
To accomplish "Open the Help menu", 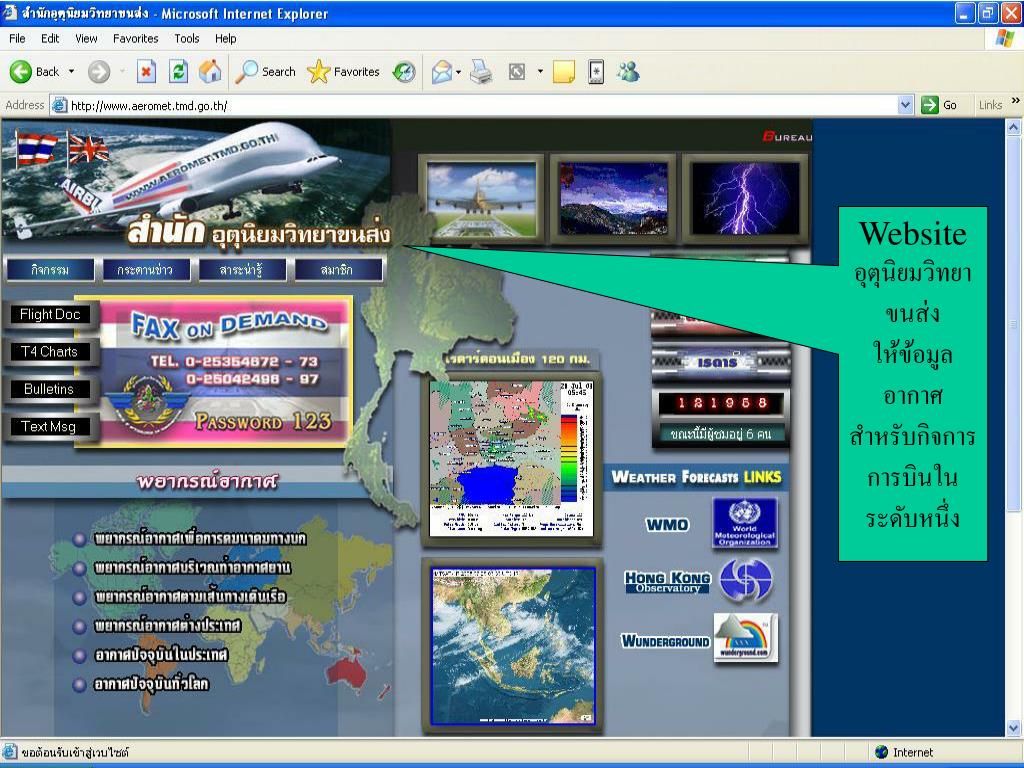I will pos(225,39).
